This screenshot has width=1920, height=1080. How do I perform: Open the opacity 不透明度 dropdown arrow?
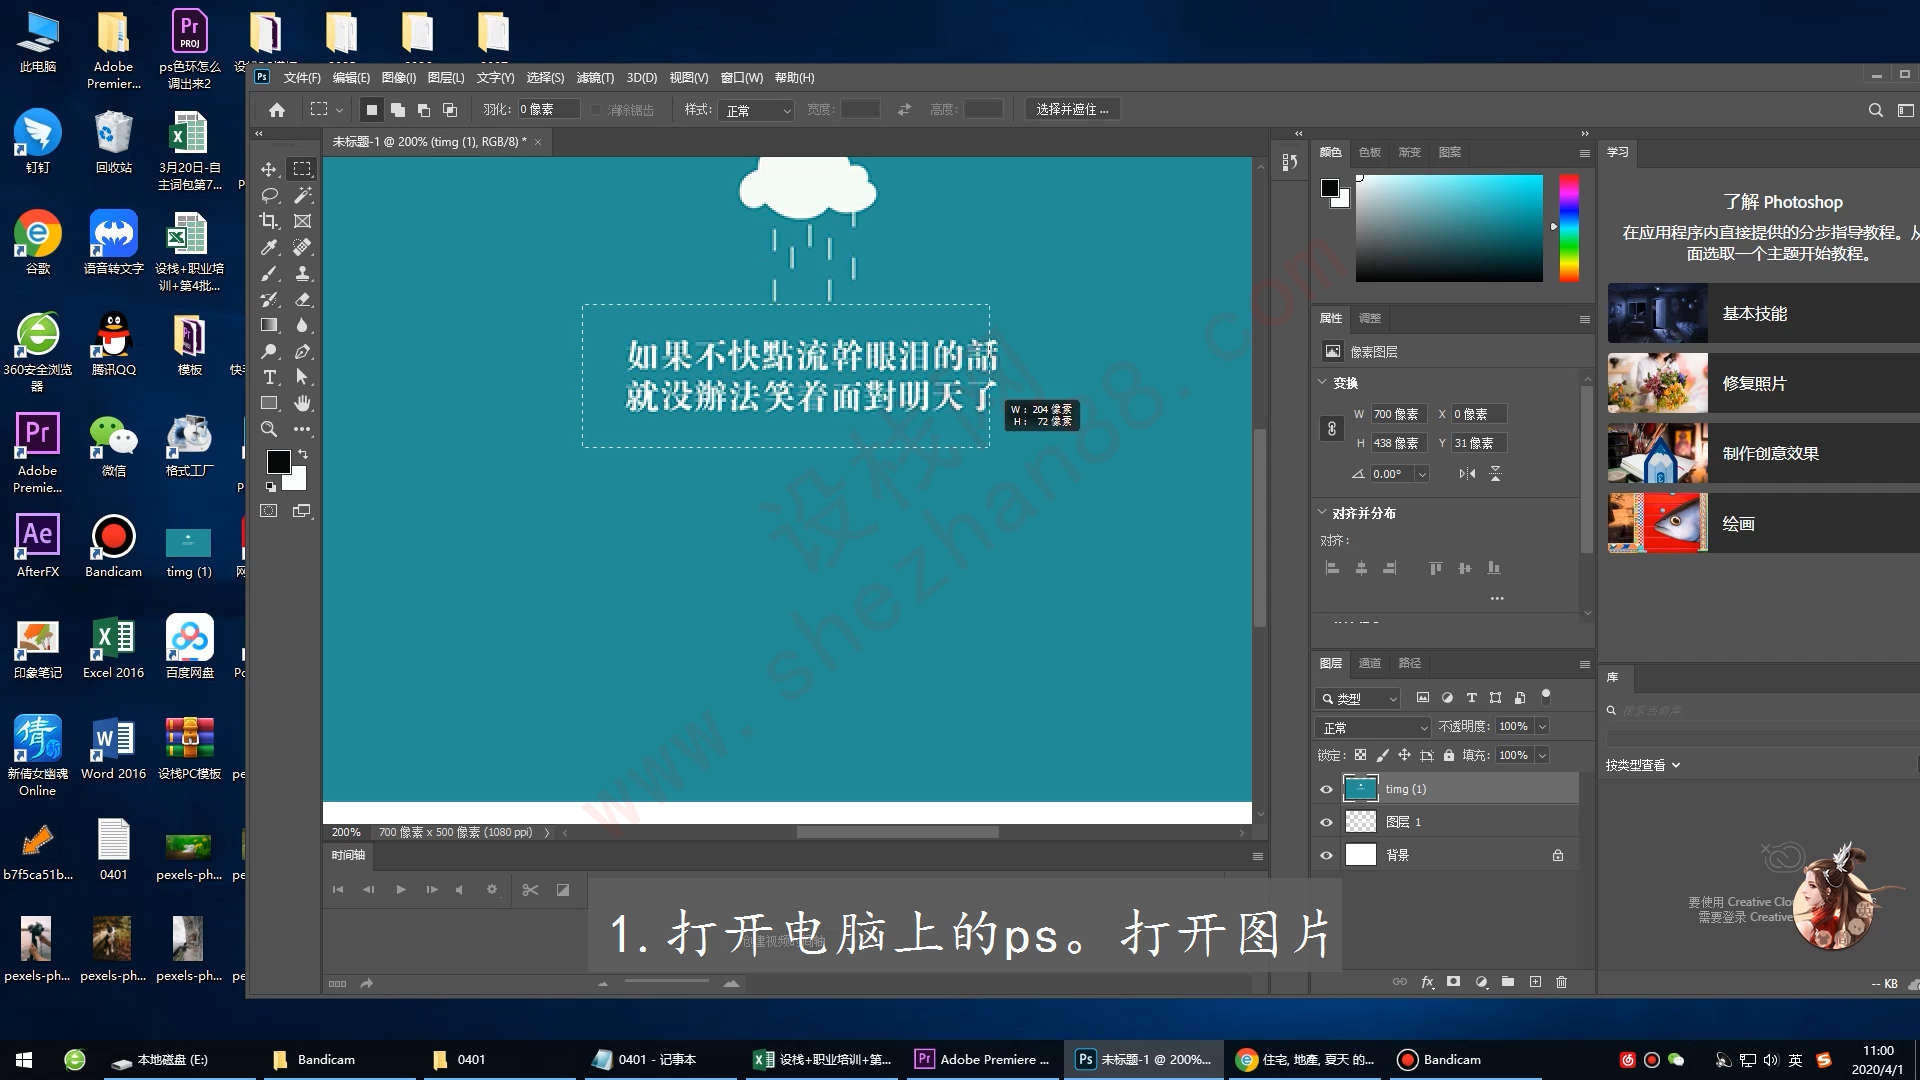1542,727
